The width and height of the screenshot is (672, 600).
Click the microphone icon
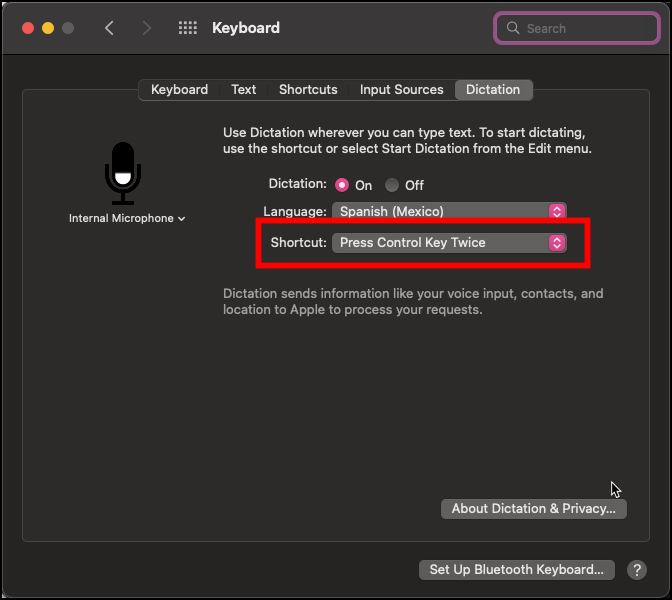tap(123, 172)
